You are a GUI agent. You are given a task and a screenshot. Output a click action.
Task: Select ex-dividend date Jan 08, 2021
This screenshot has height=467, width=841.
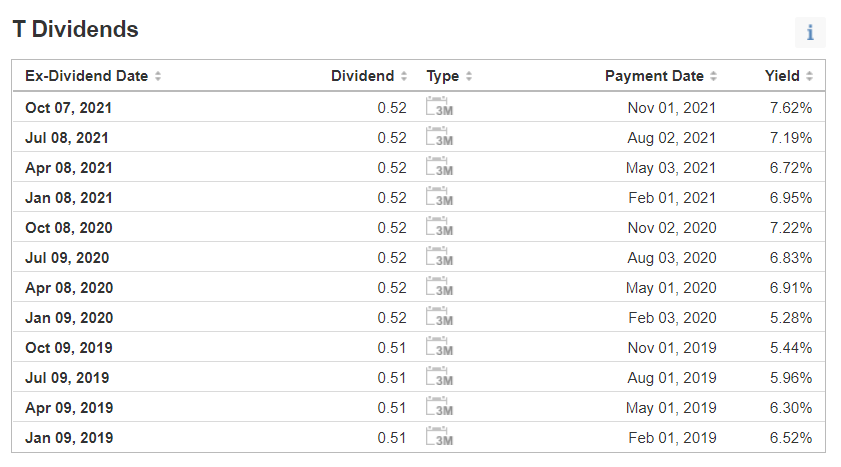[69, 198]
